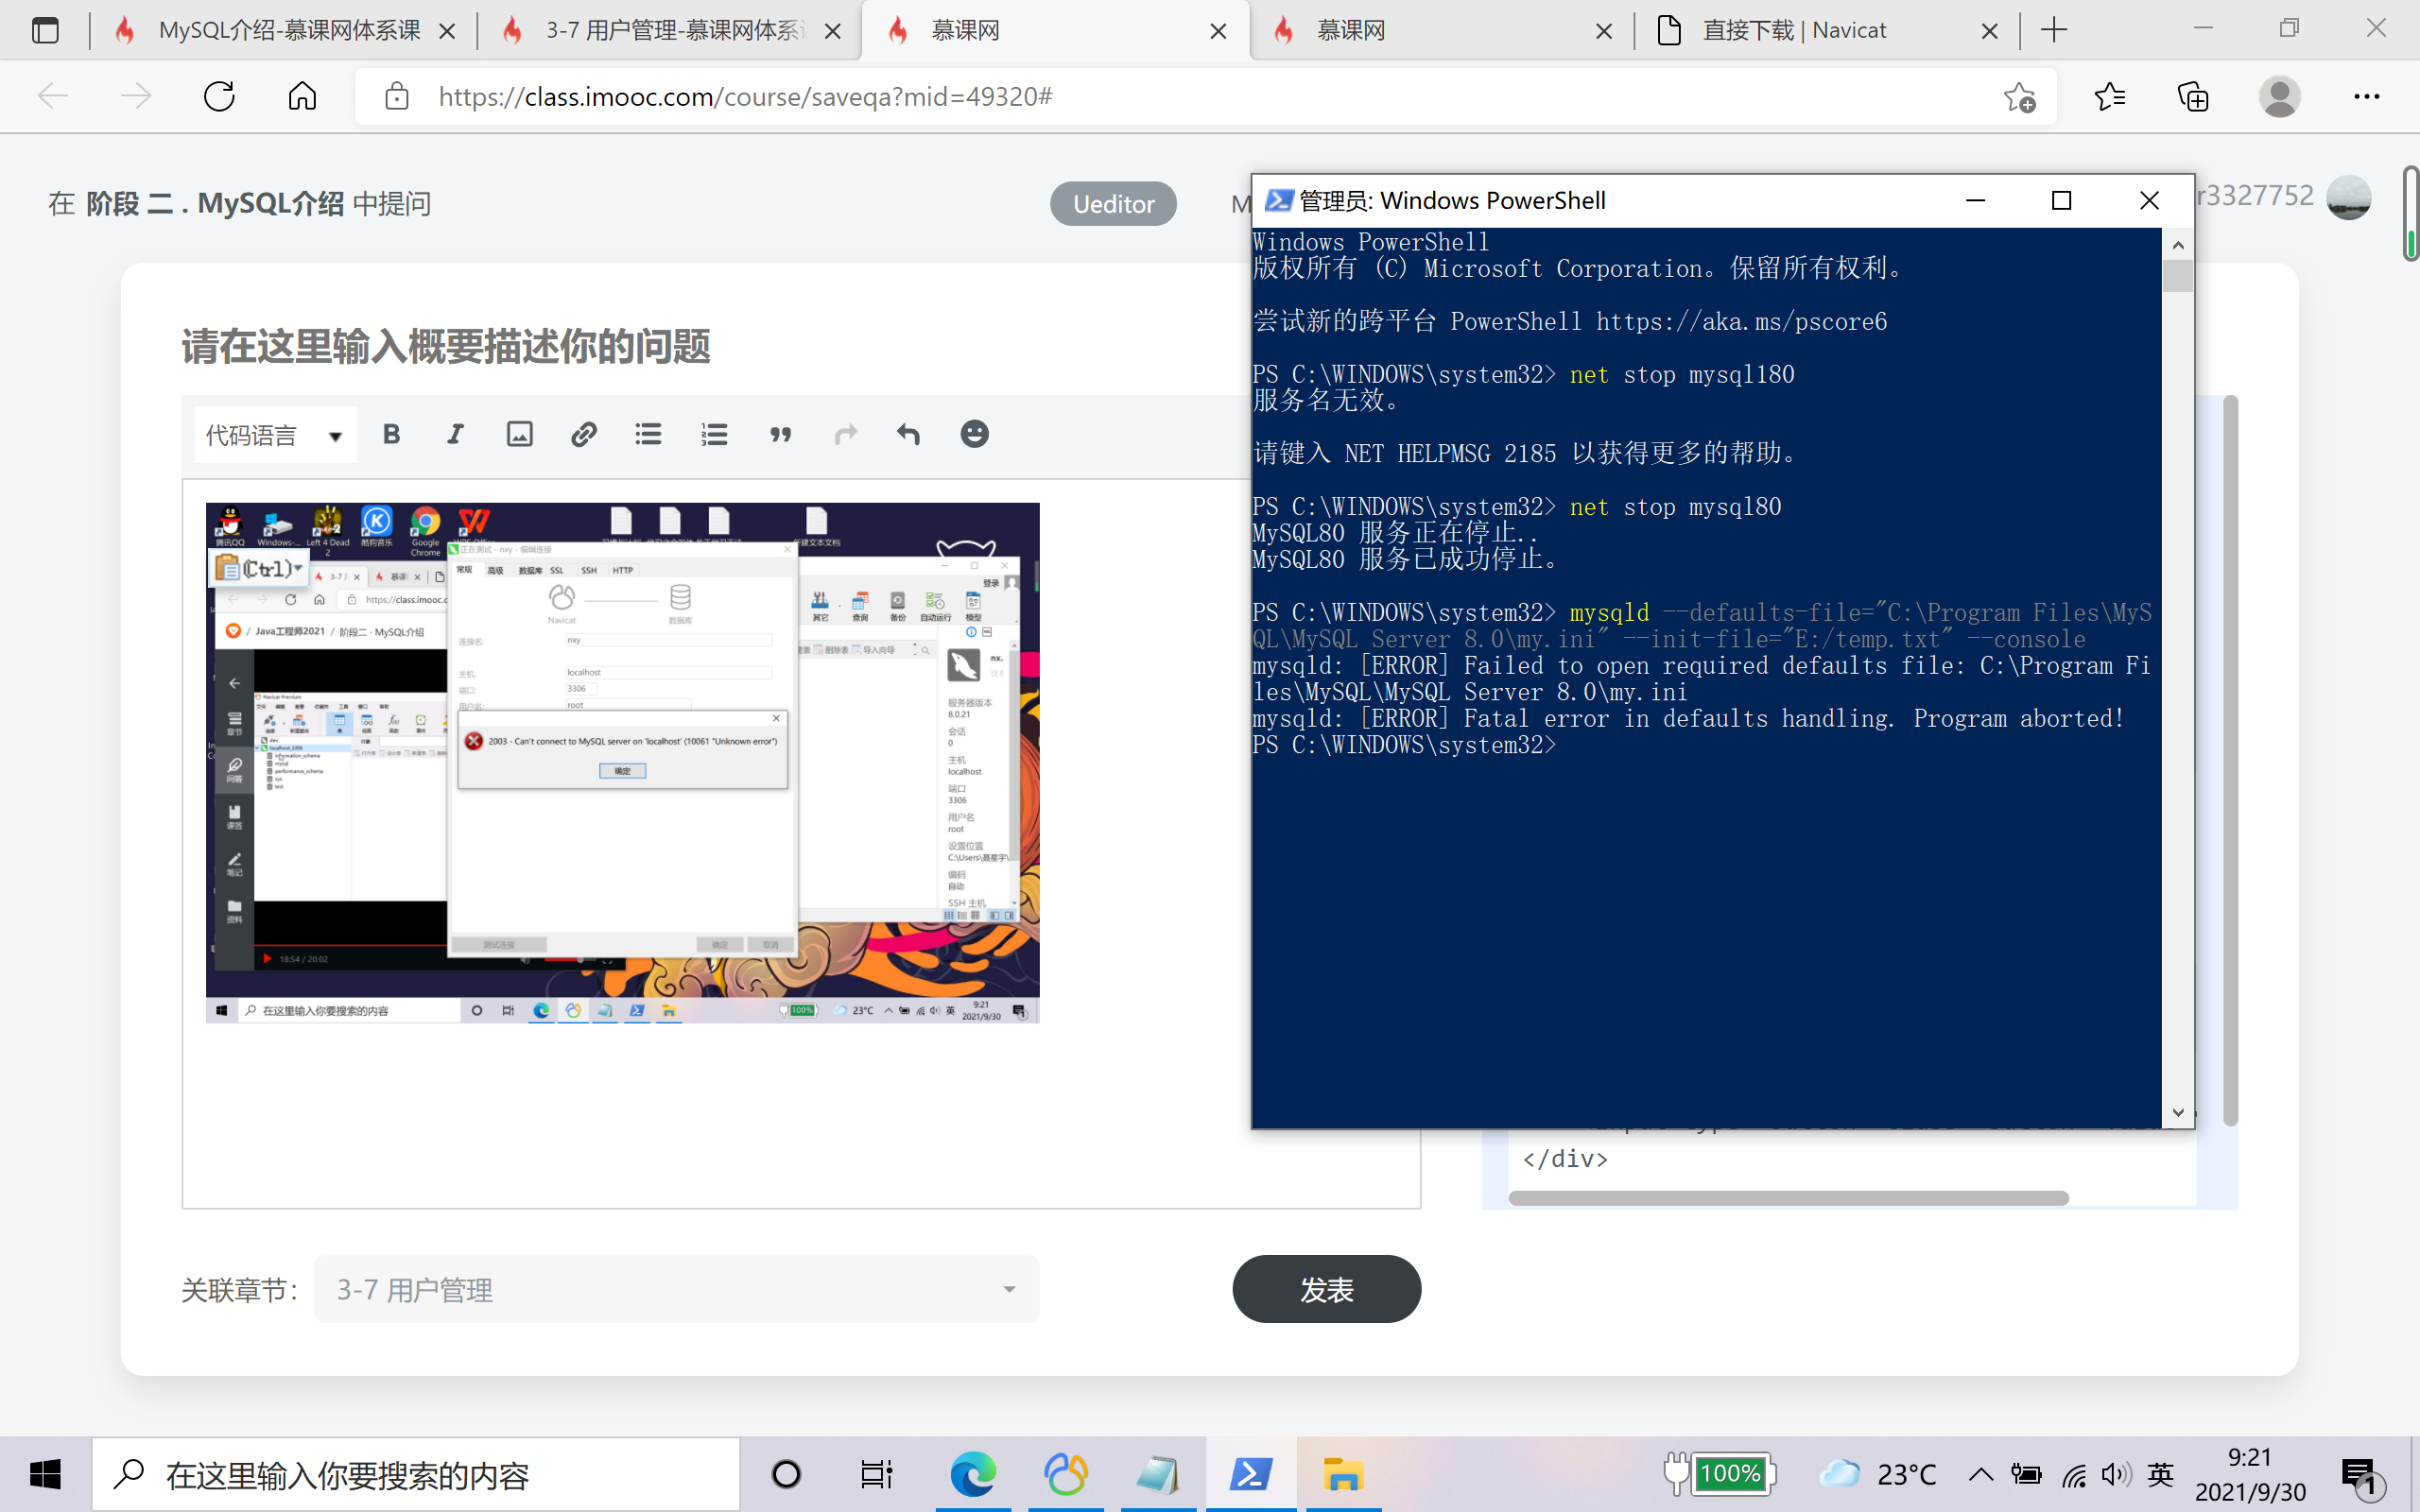Toggle italic formatting in the editor toolbar
Image resolution: width=2420 pixels, height=1512 pixels.
tap(455, 434)
